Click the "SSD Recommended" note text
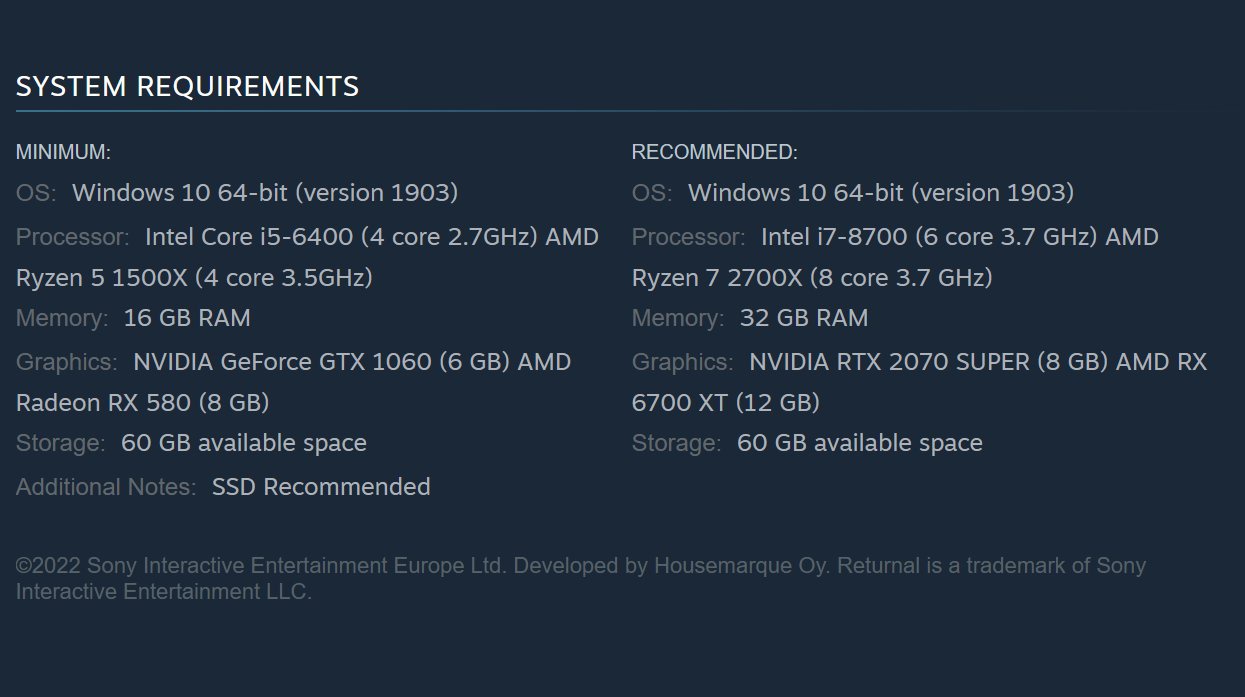The width and height of the screenshot is (1245, 697). point(321,487)
